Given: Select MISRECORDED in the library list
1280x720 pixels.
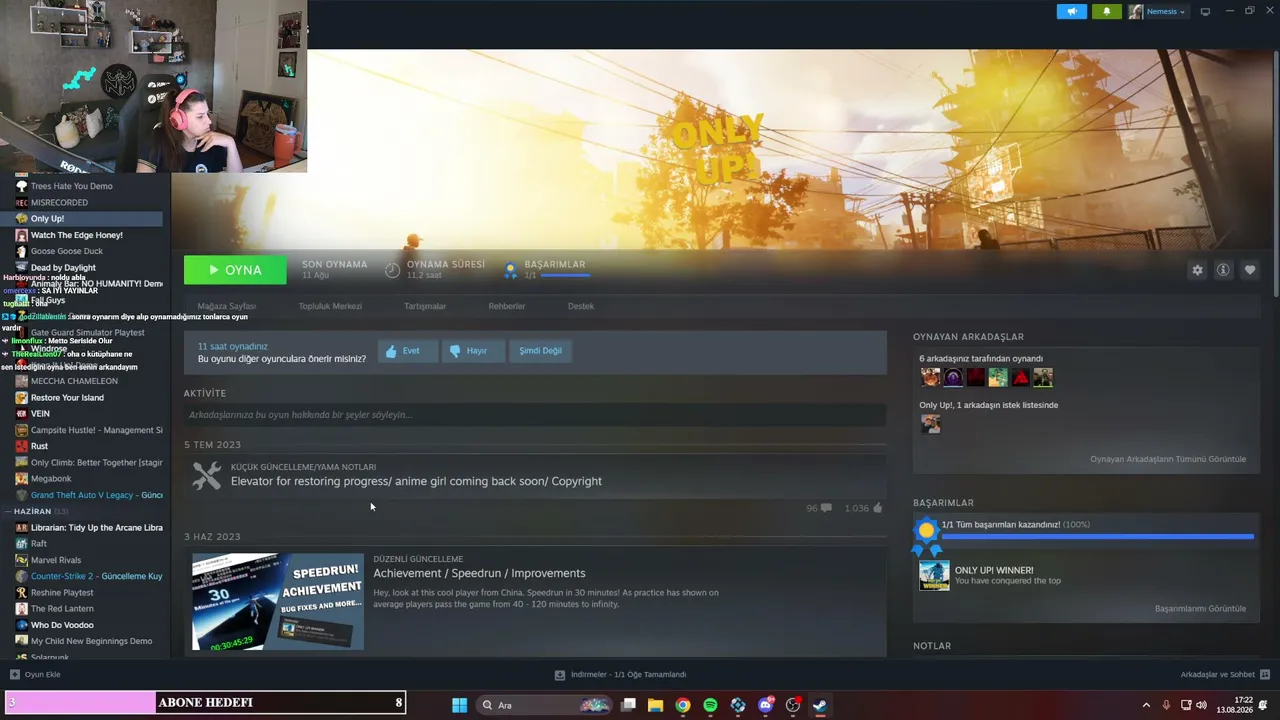Looking at the screenshot, I should [x=59, y=202].
